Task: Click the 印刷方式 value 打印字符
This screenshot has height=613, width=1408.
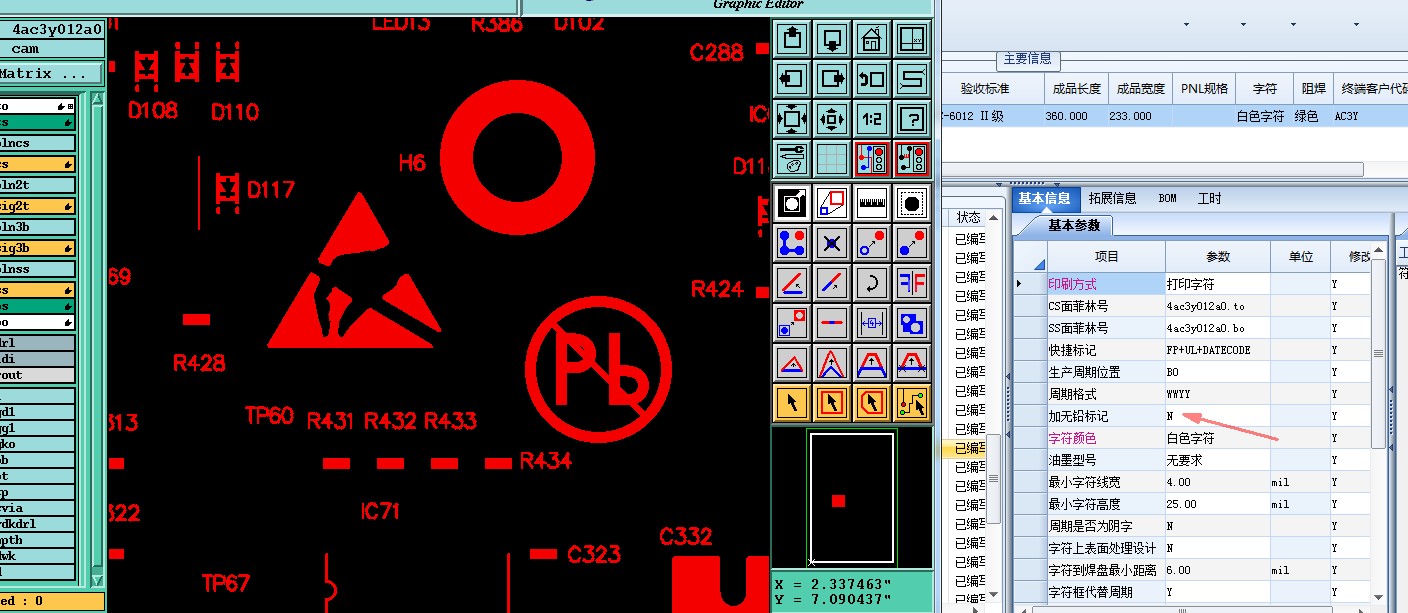Action: pyautogui.click(x=1218, y=284)
